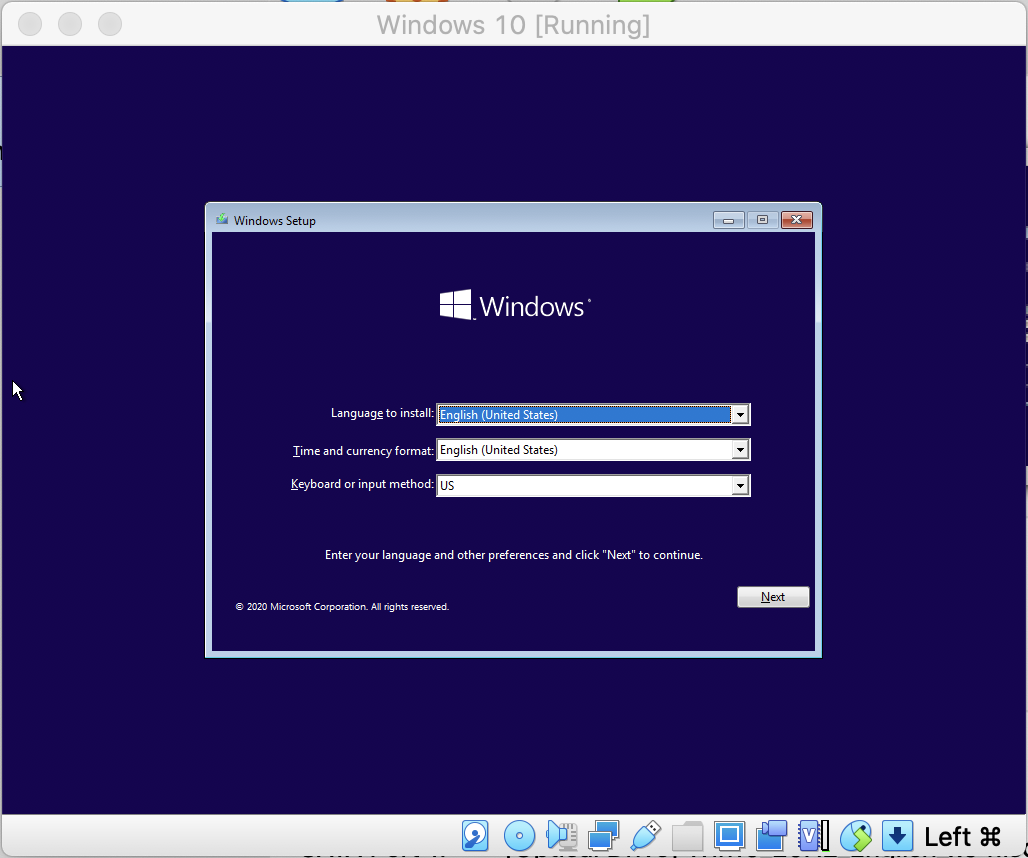Close the Windows Setup dialog
The height and width of the screenshot is (858, 1028).
pos(797,220)
